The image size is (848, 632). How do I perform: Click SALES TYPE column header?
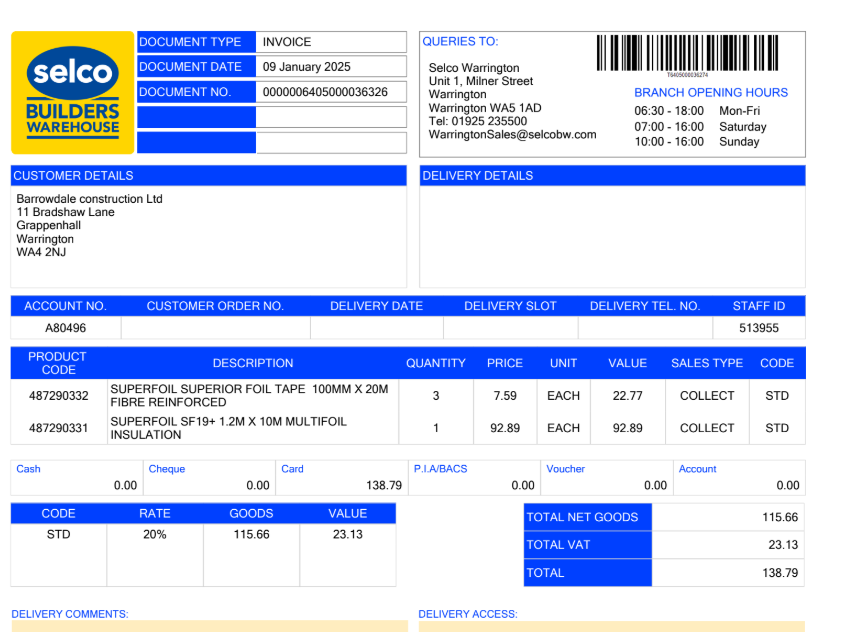707,363
